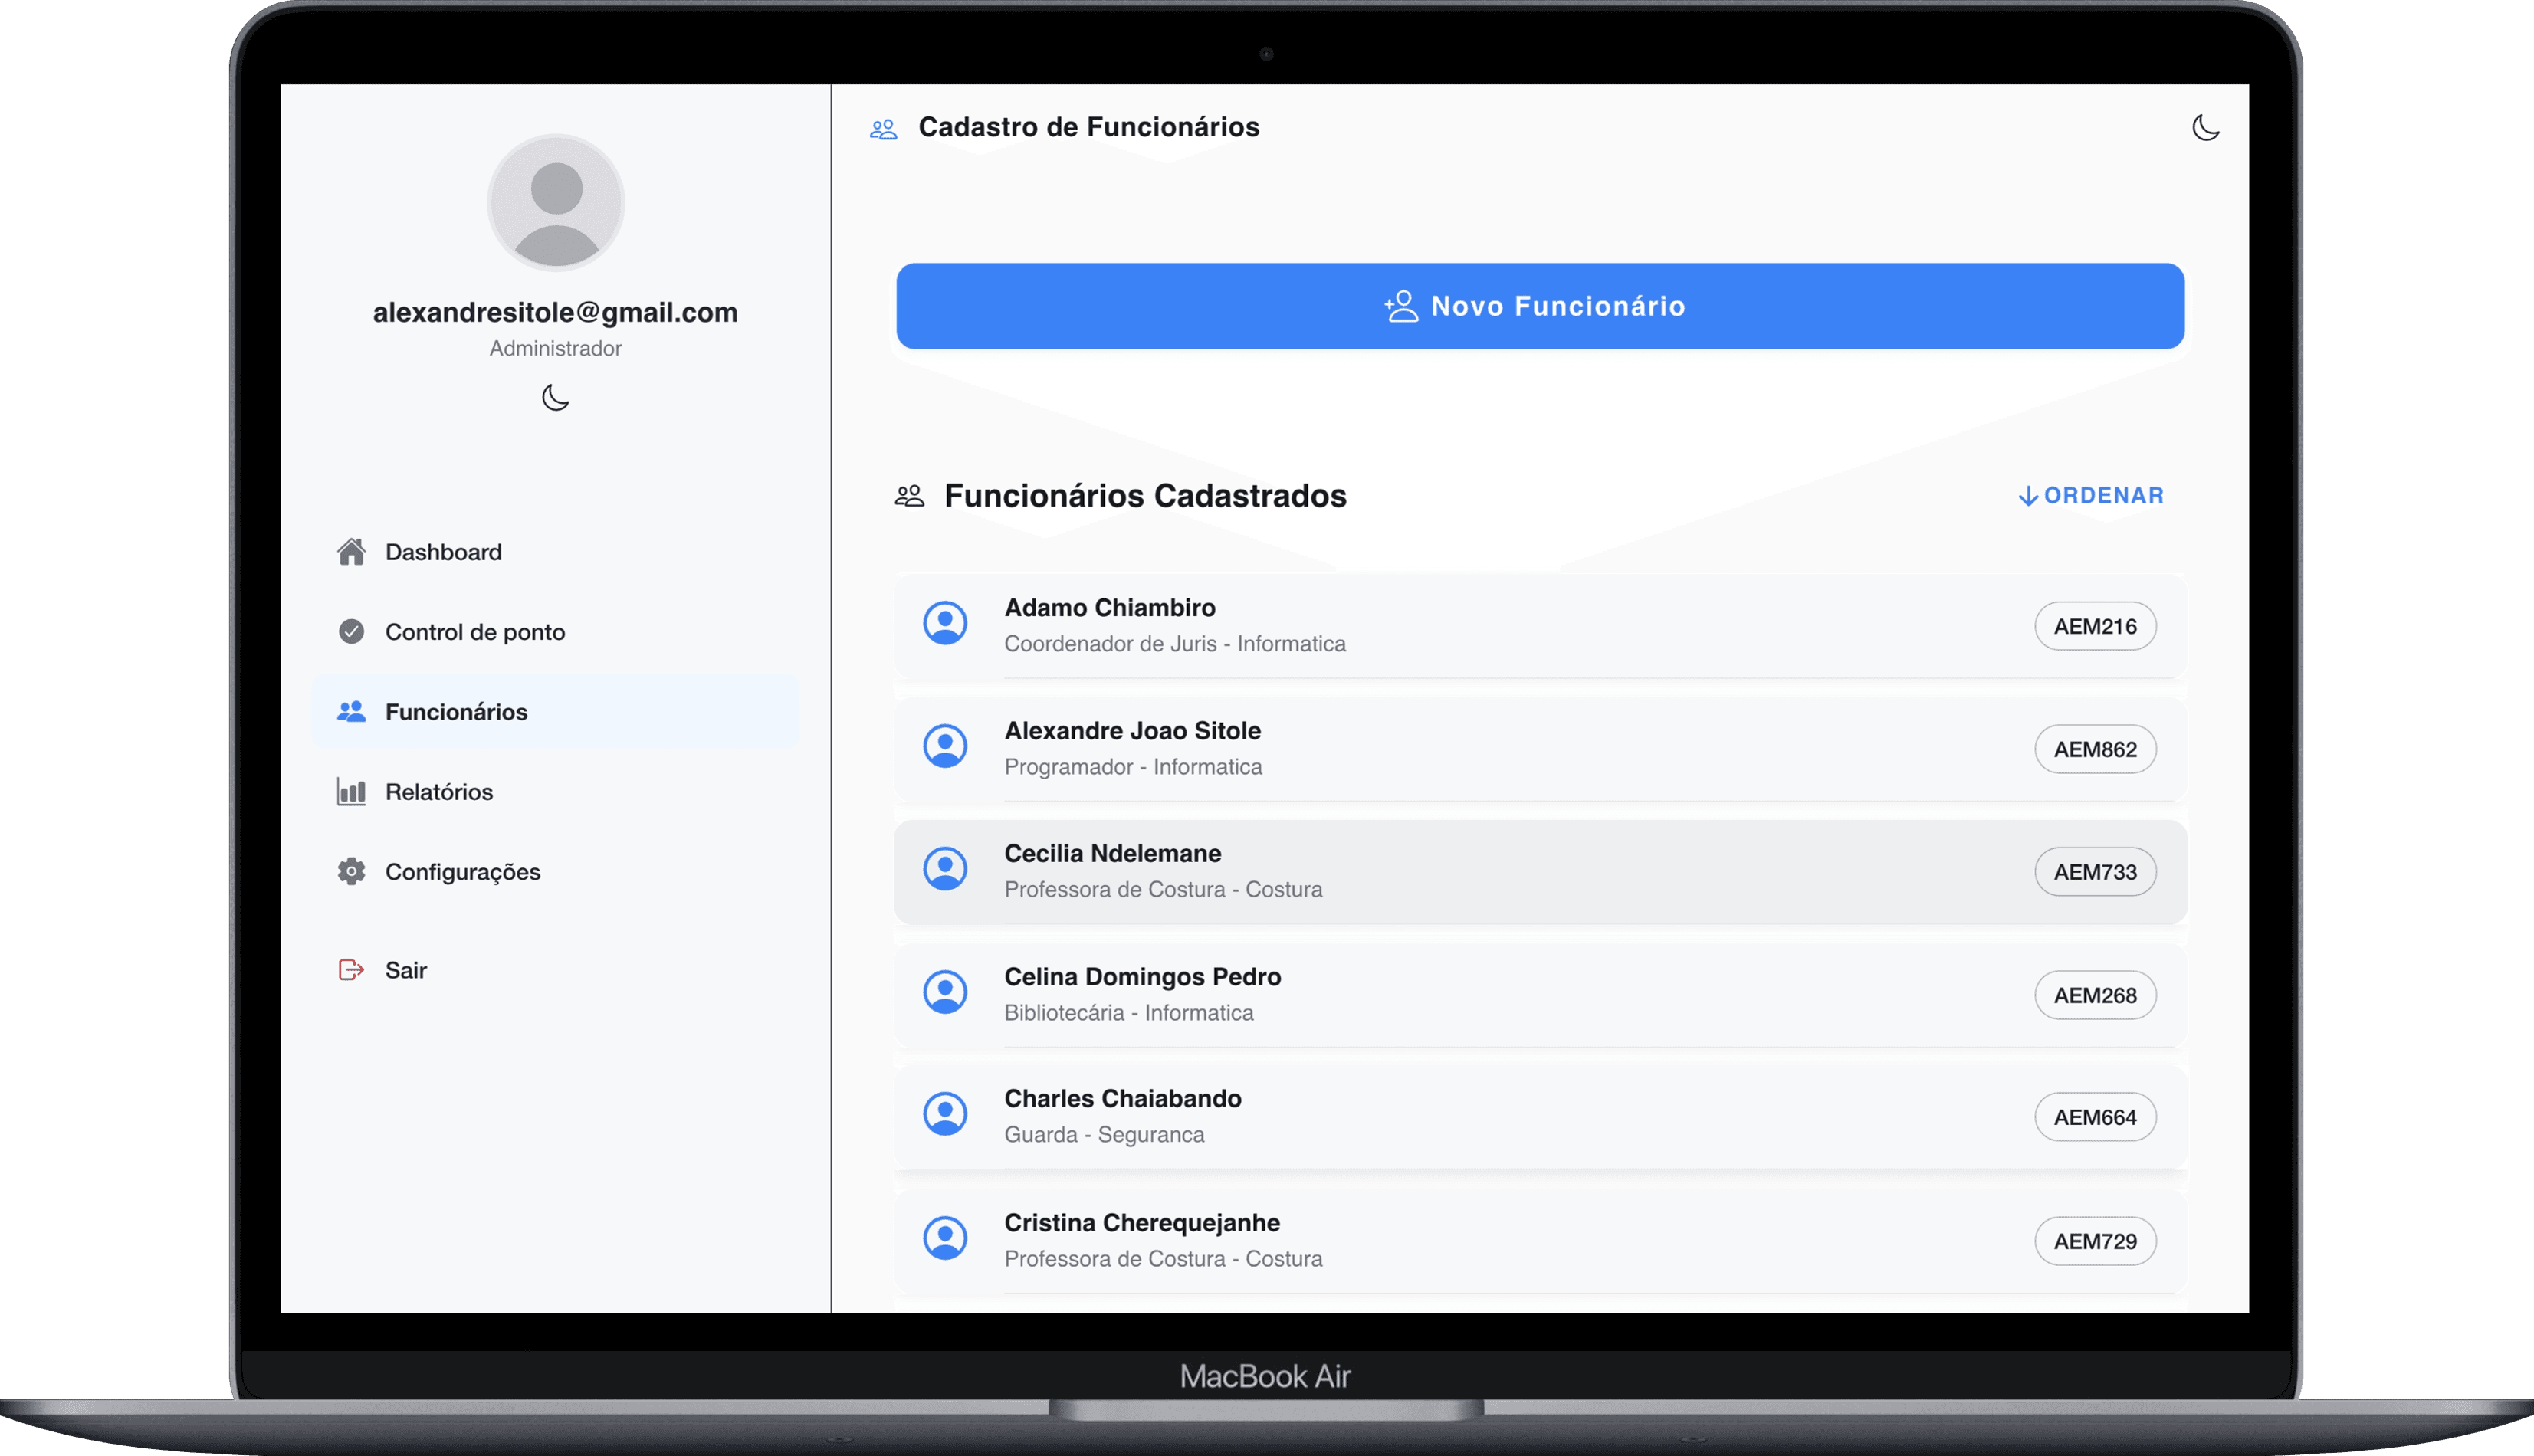Click the Control de ponto checkmark icon

pos(351,631)
